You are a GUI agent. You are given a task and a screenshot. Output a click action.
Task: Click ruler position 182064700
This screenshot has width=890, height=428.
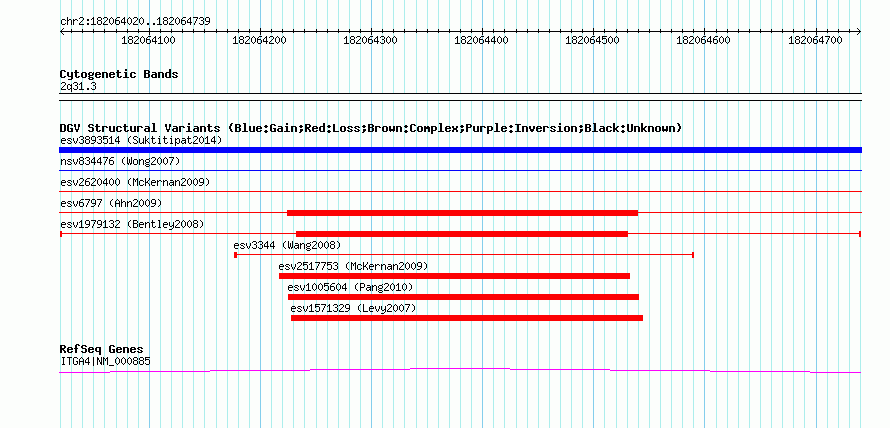click(x=816, y=41)
